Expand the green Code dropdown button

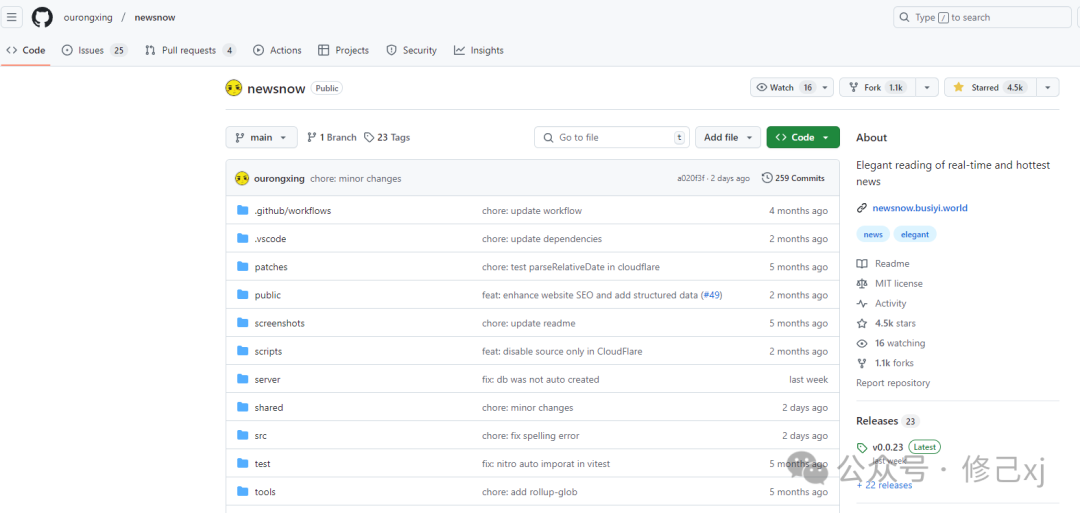coord(803,137)
